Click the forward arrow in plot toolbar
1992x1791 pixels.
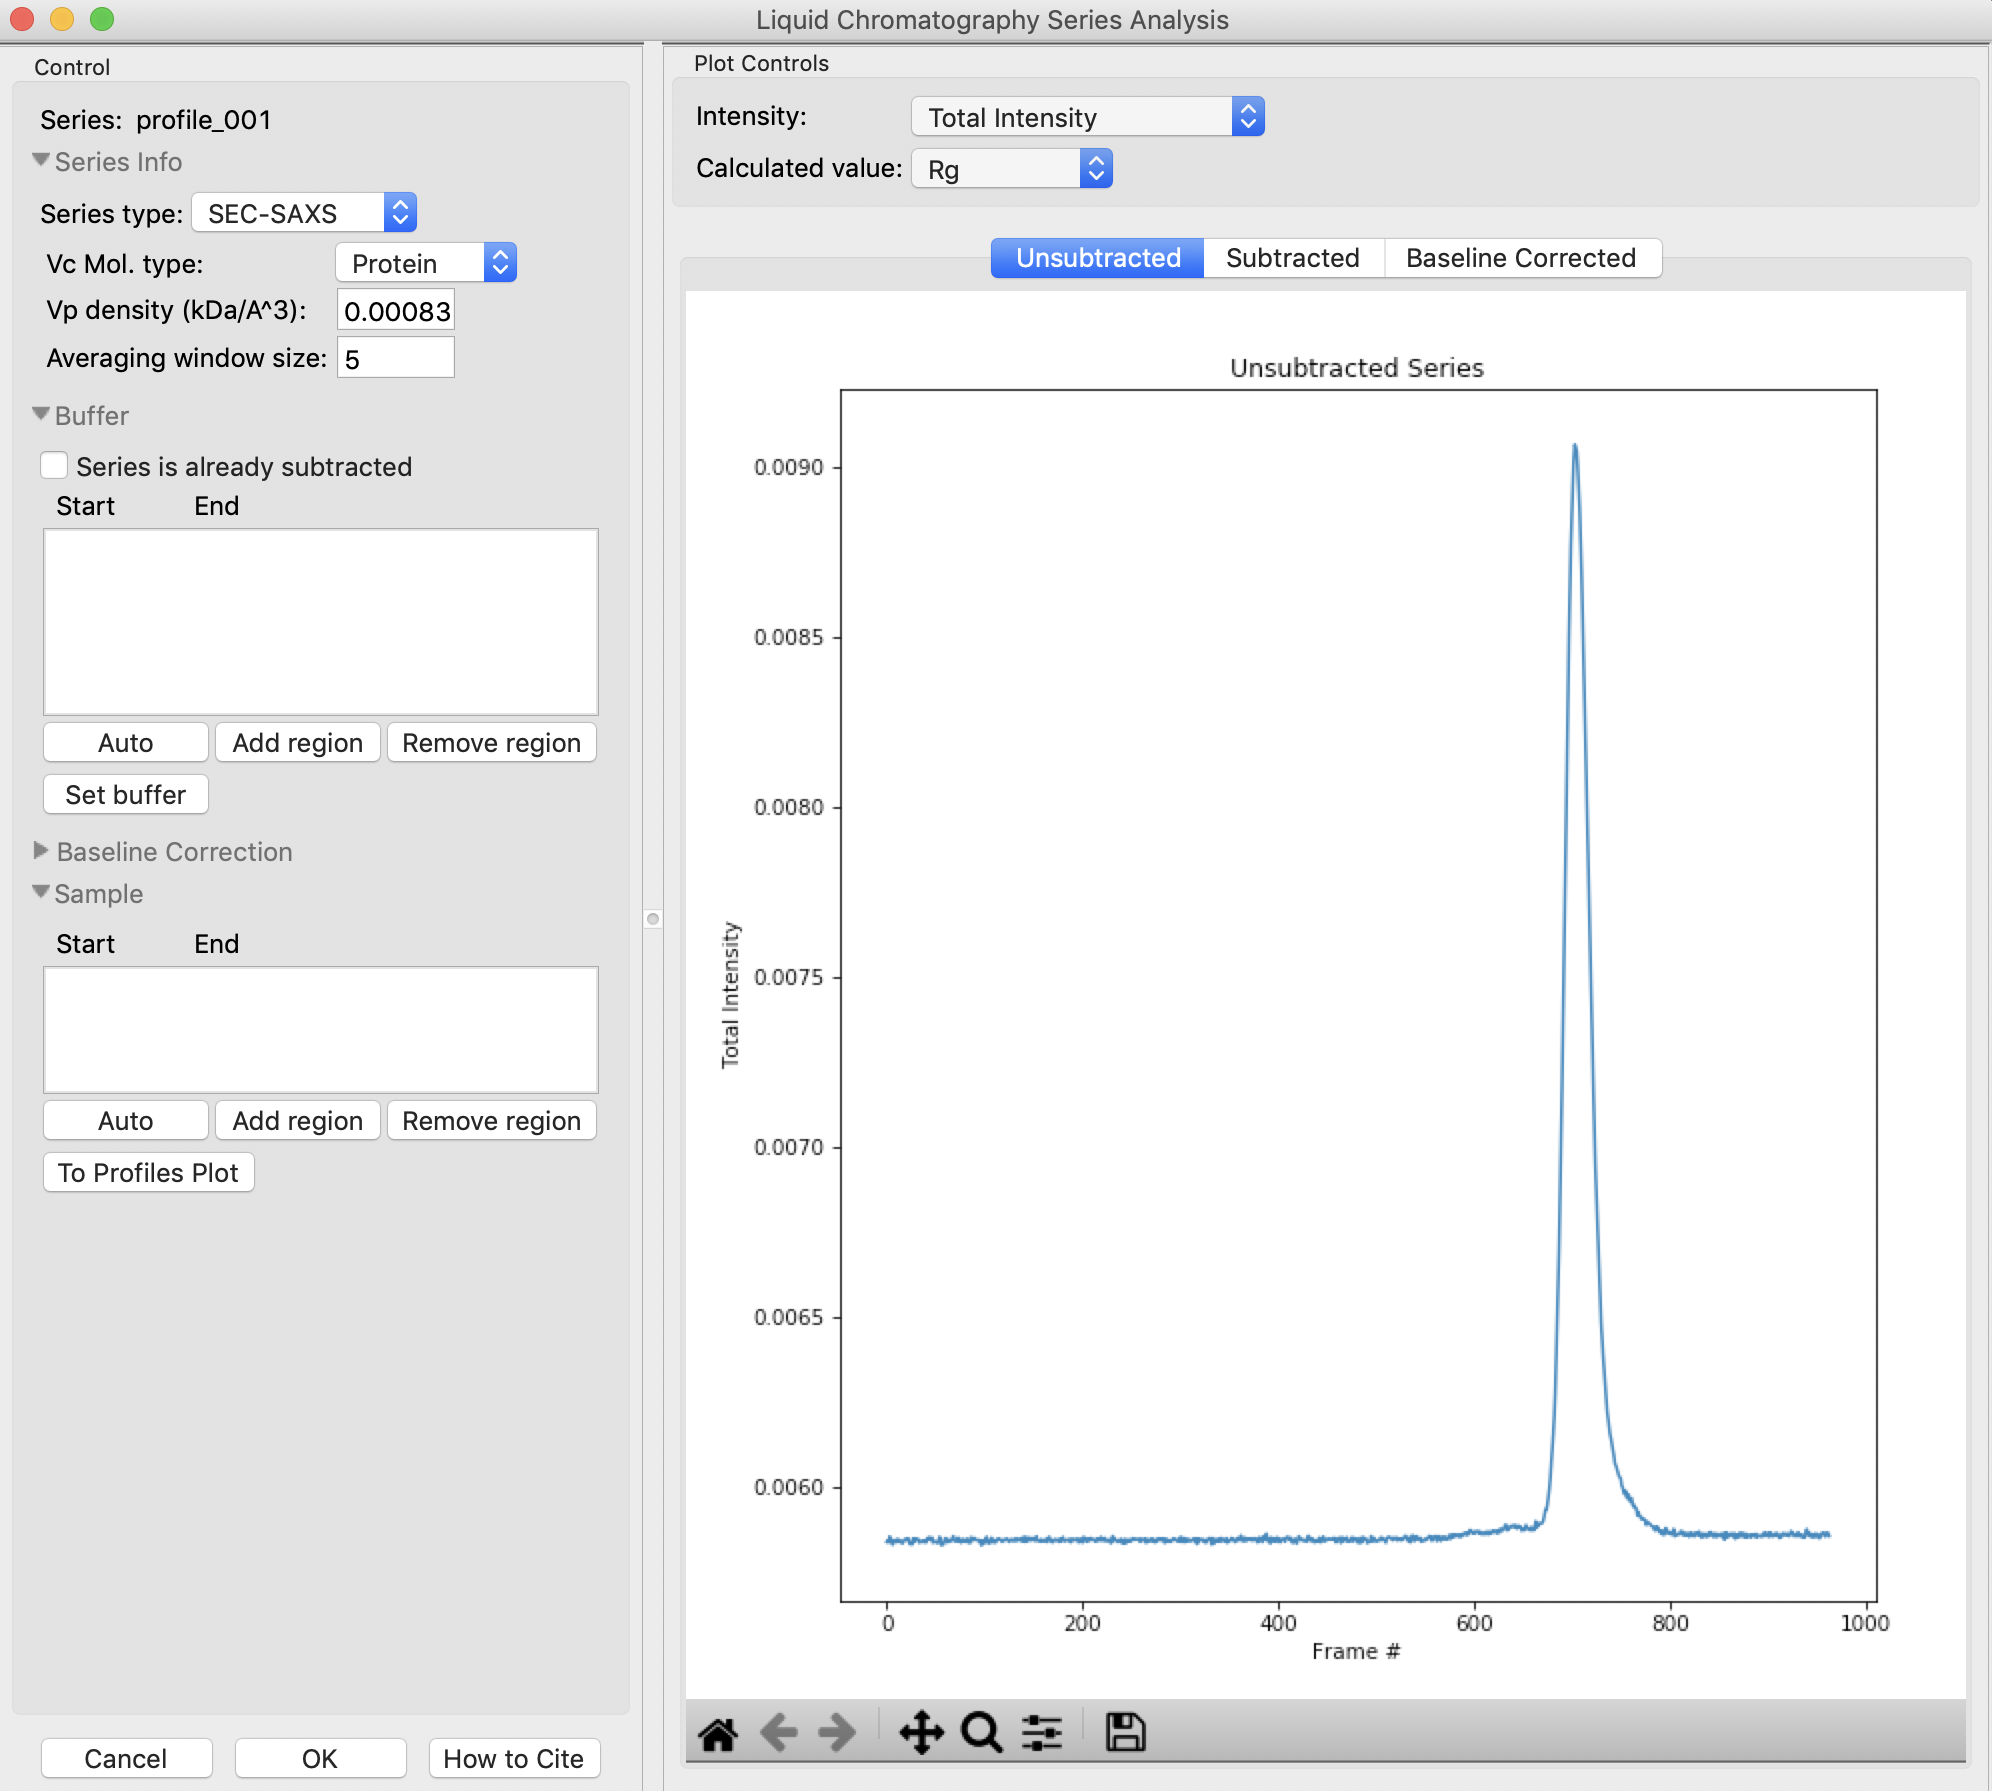pos(837,1733)
